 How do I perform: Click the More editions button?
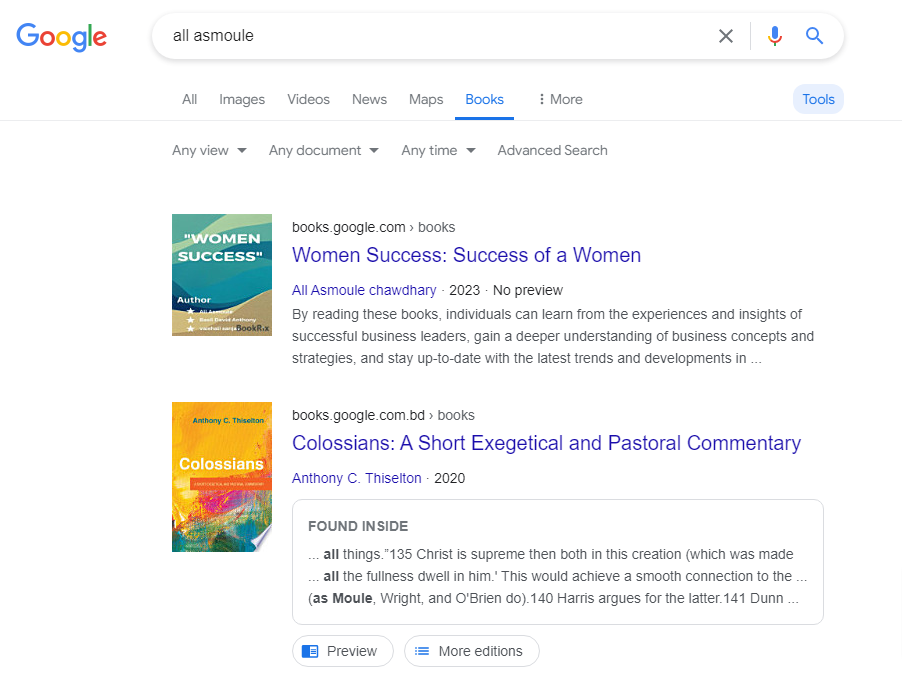[472, 651]
